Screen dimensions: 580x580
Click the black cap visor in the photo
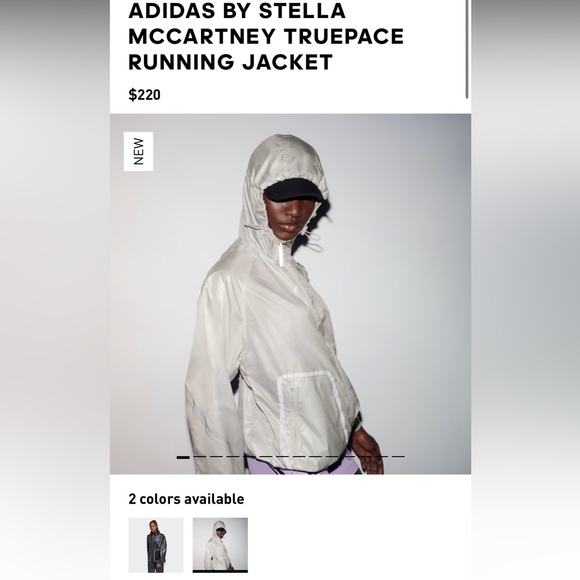(293, 190)
